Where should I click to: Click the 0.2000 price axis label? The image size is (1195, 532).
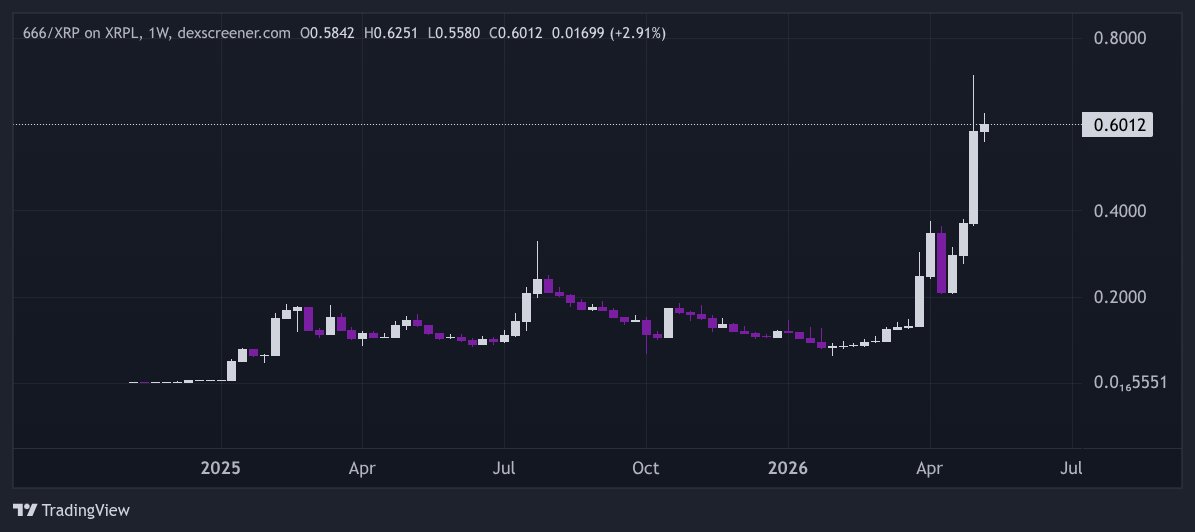[x=1119, y=296]
